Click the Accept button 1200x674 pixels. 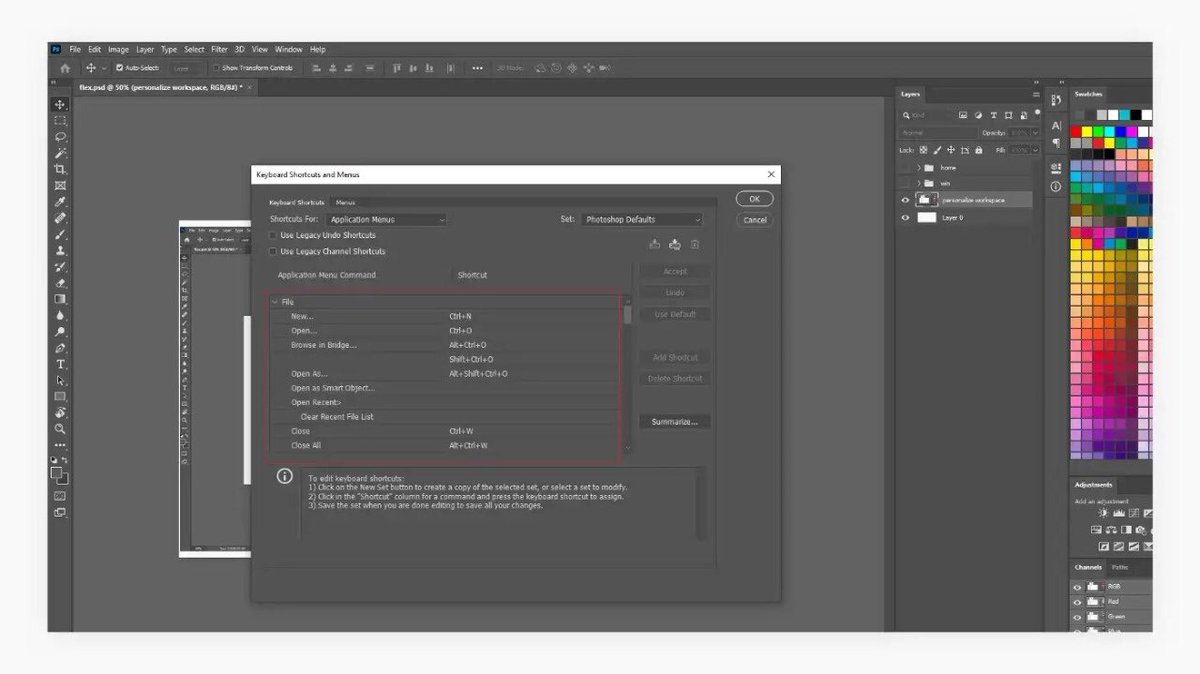[675, 271]
